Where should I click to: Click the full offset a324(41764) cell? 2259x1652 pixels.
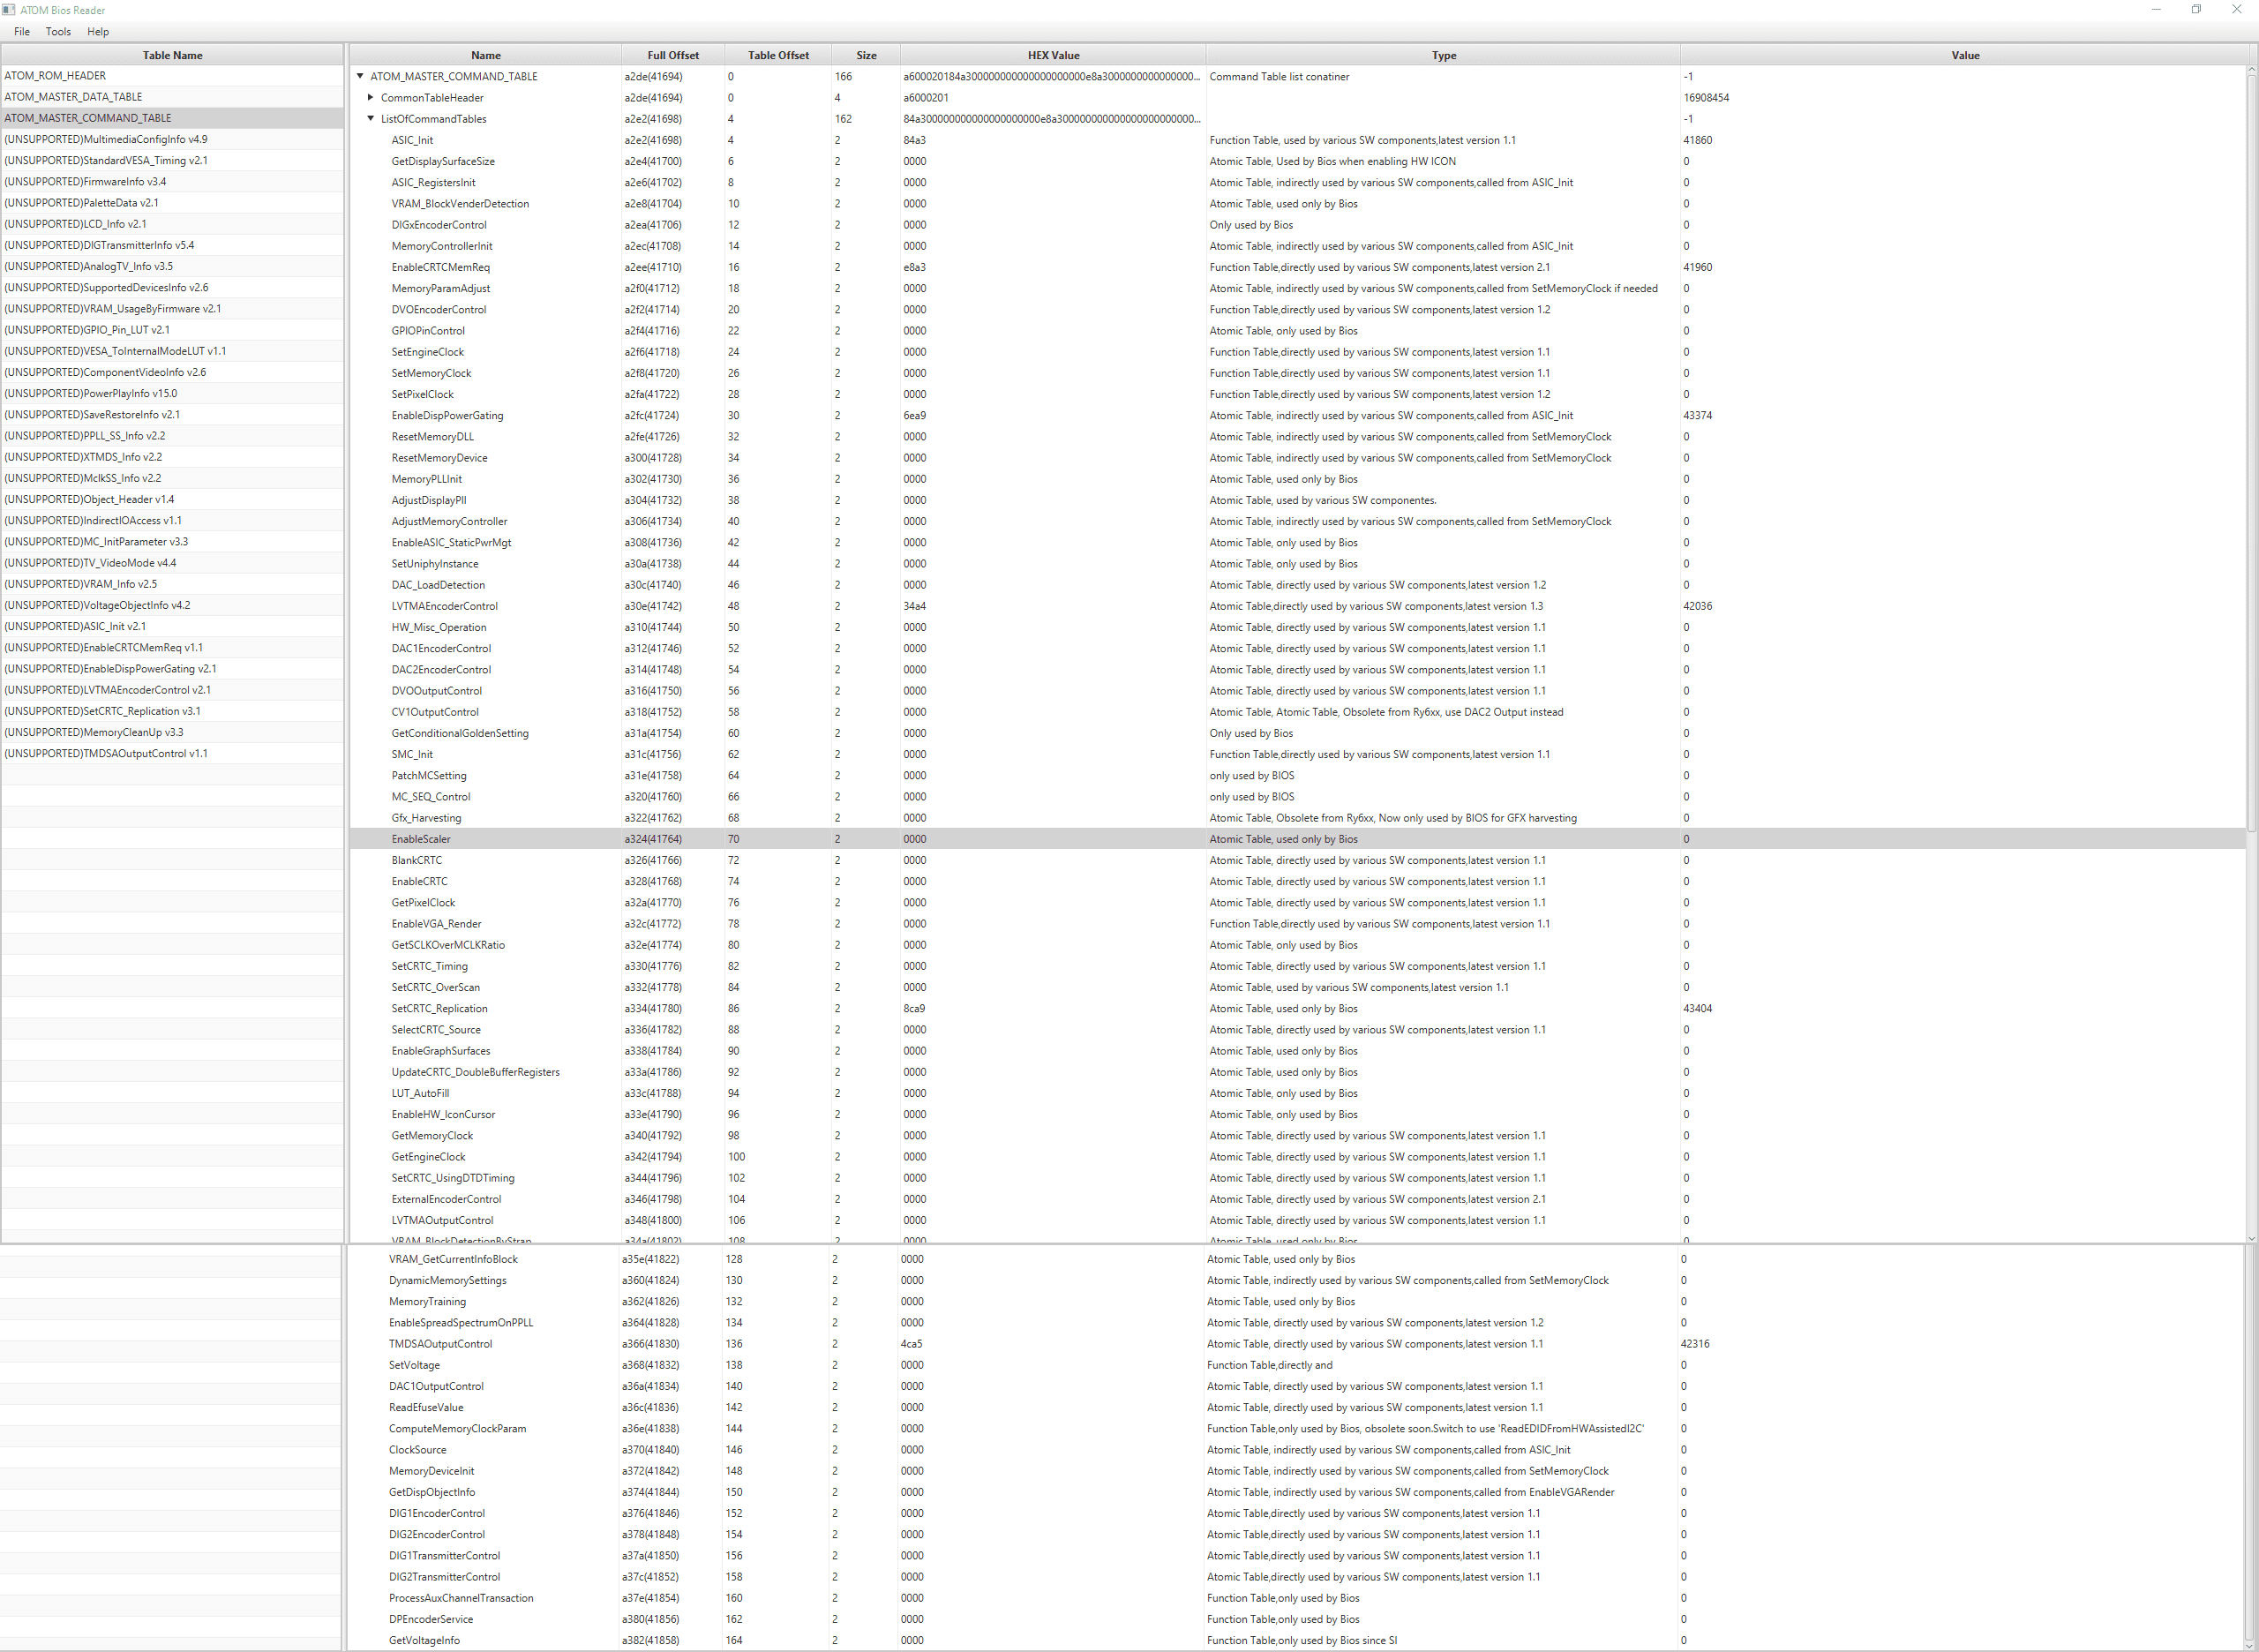click(x=672, y=839)
